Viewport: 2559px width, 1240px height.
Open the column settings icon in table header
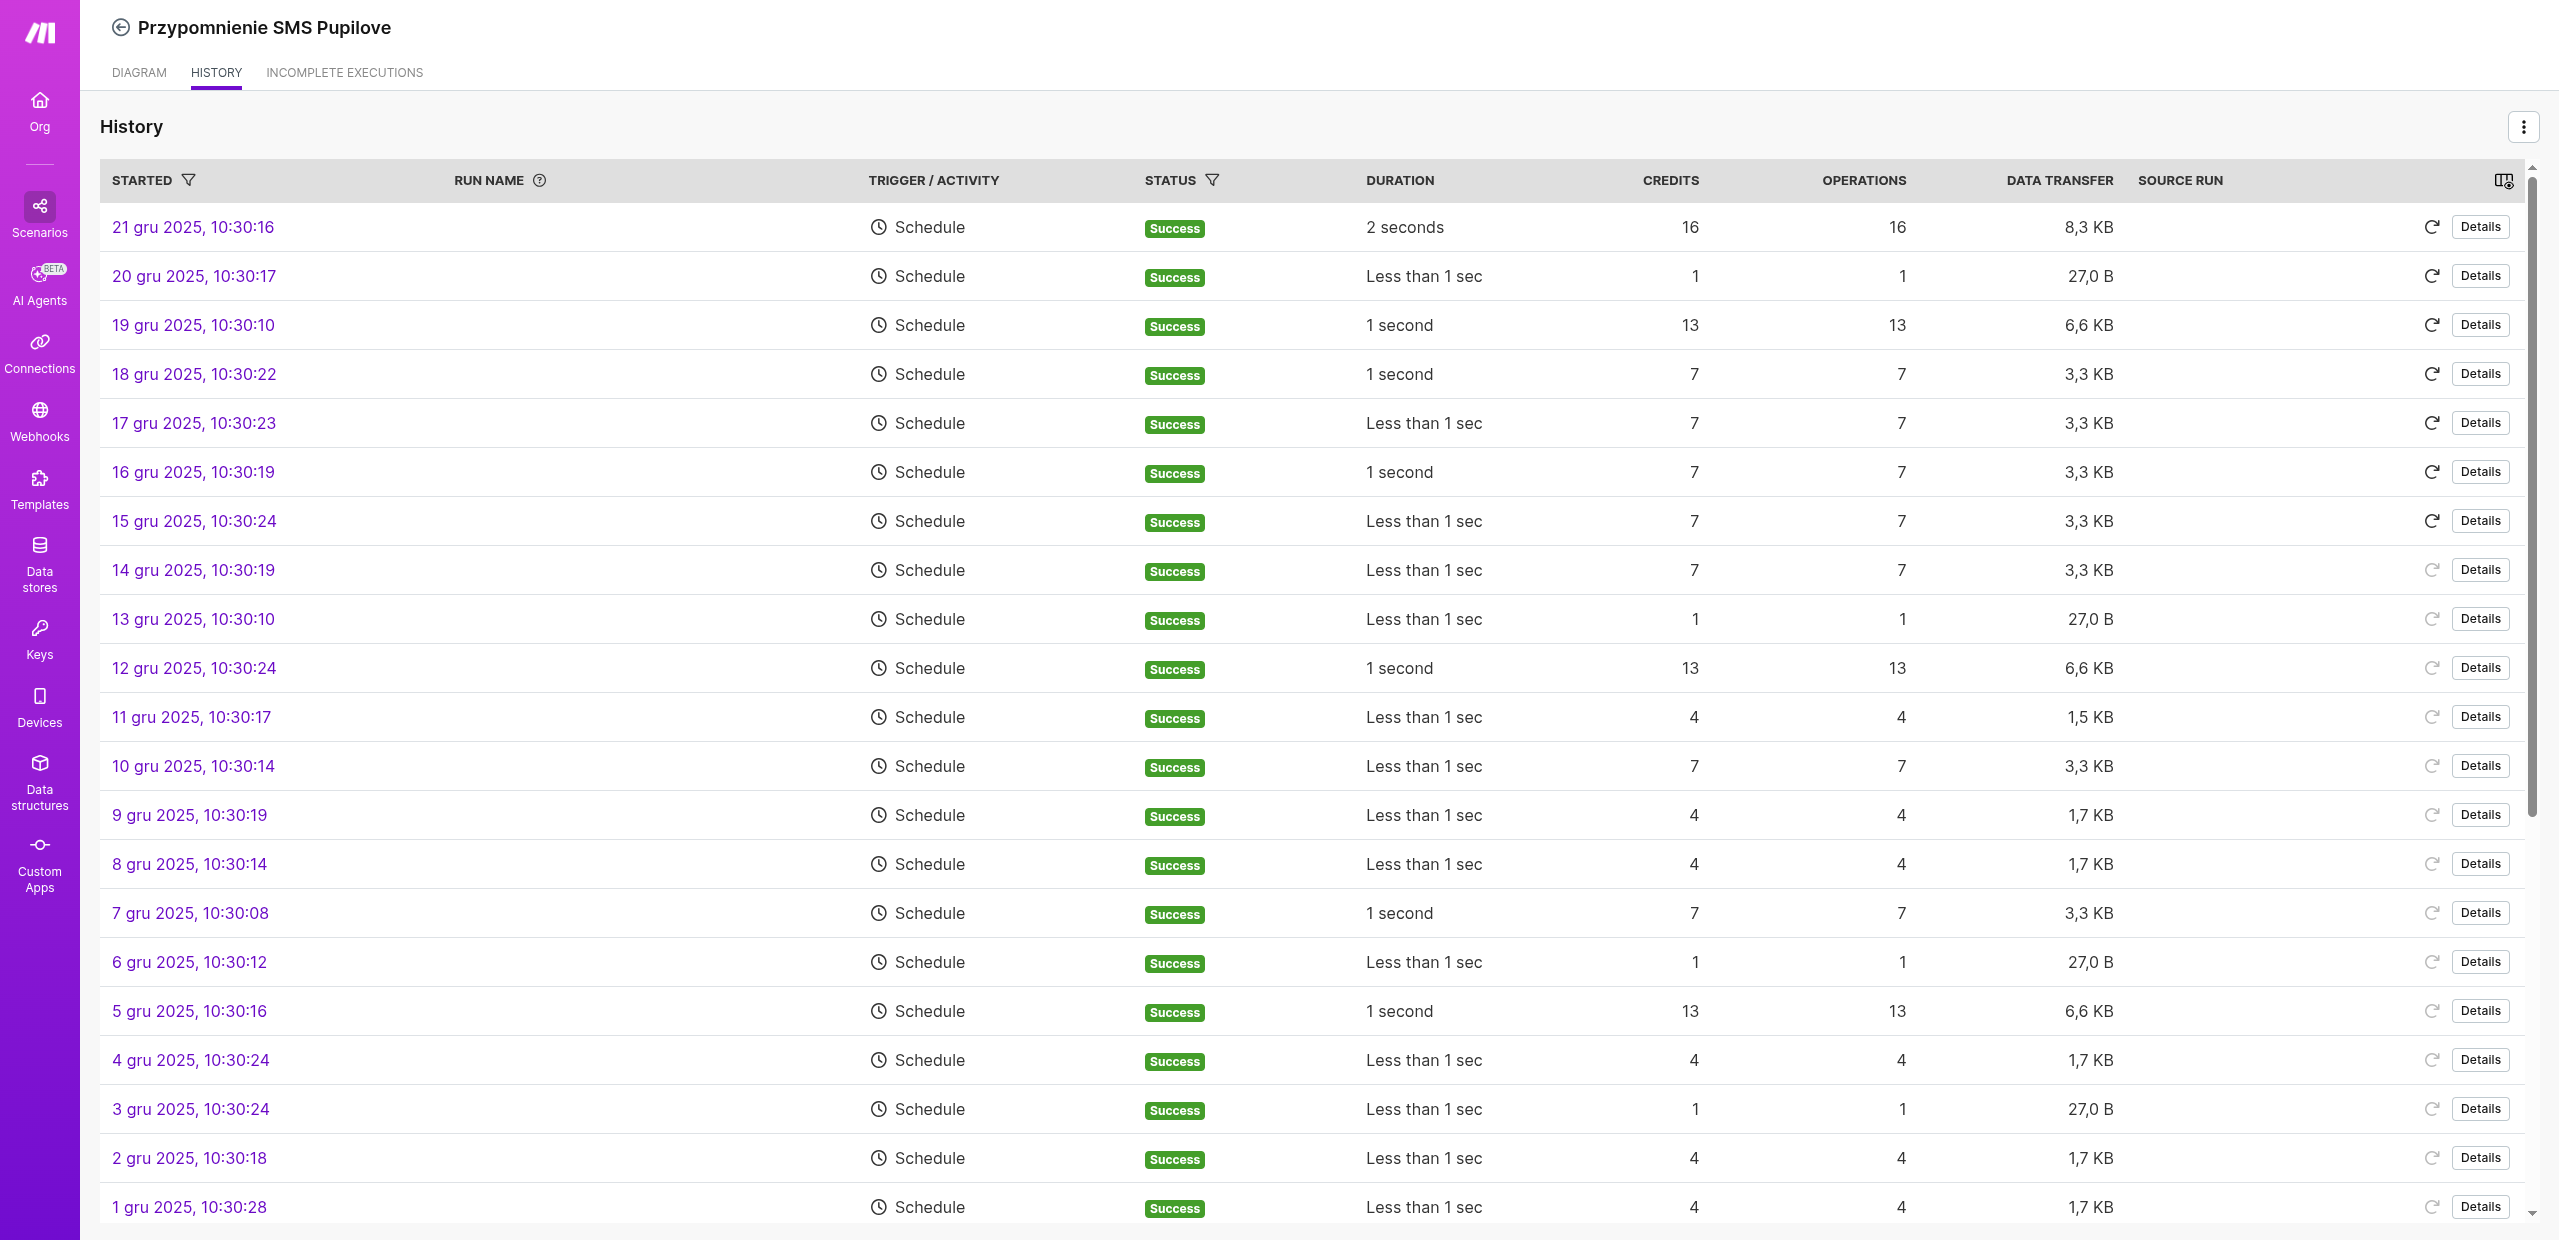(2503, 181)
